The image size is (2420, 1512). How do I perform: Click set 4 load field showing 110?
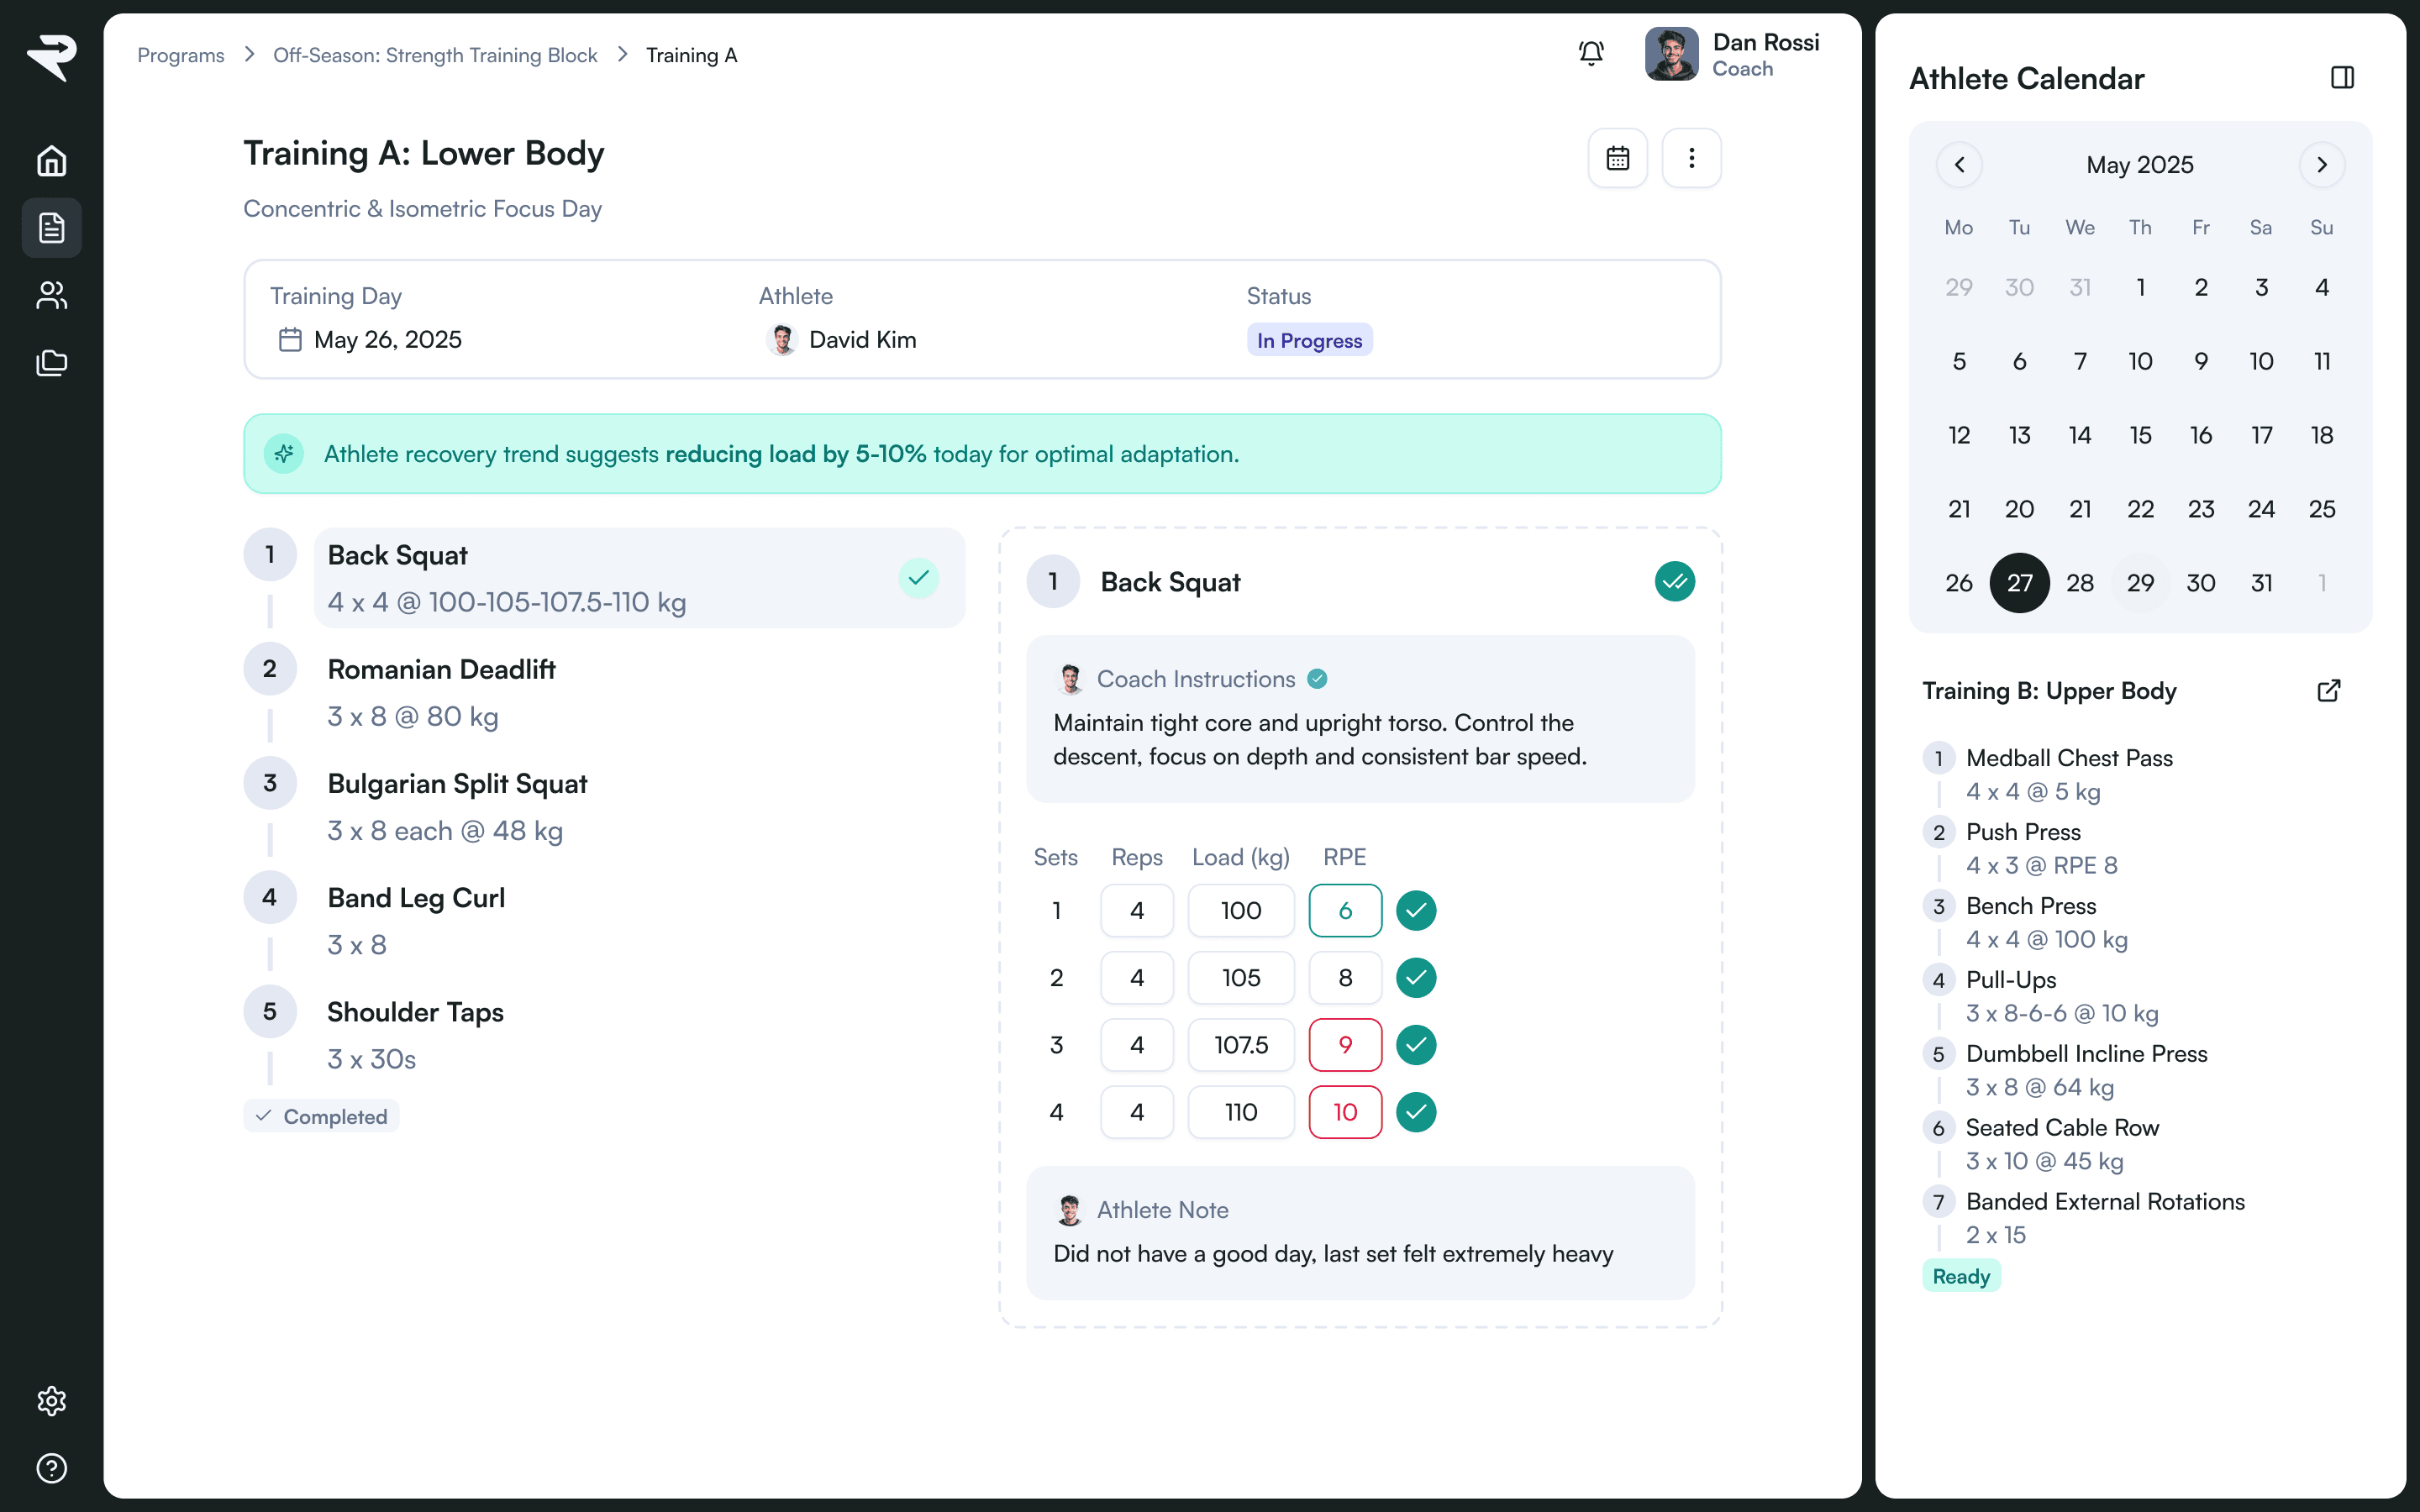coord(1240,1112)
